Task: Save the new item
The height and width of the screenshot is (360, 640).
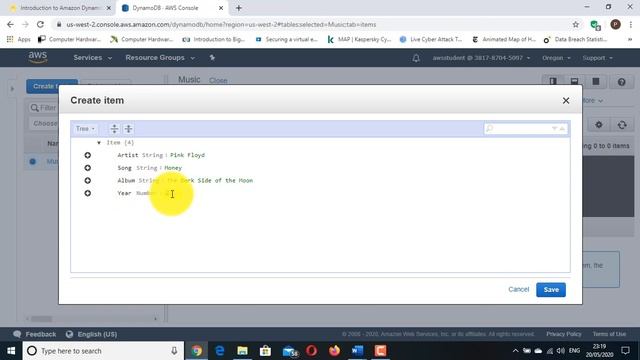Action: [x=551, y=289]
